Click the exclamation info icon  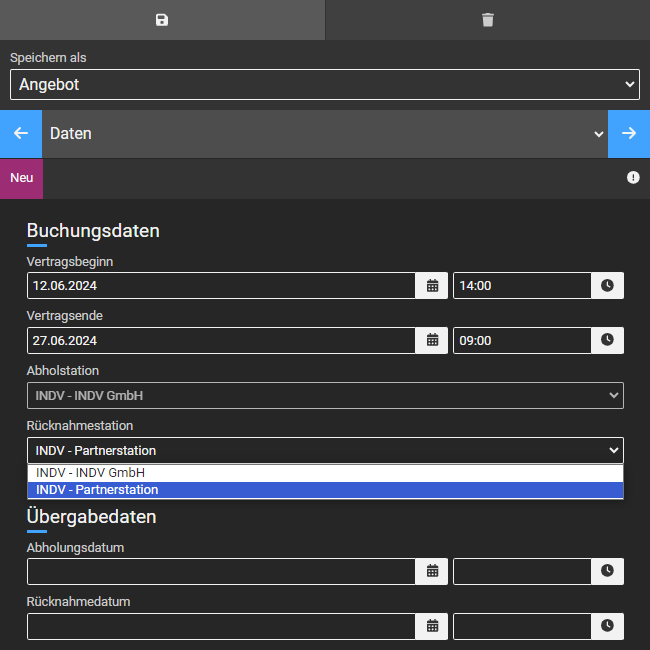(633, 178)
